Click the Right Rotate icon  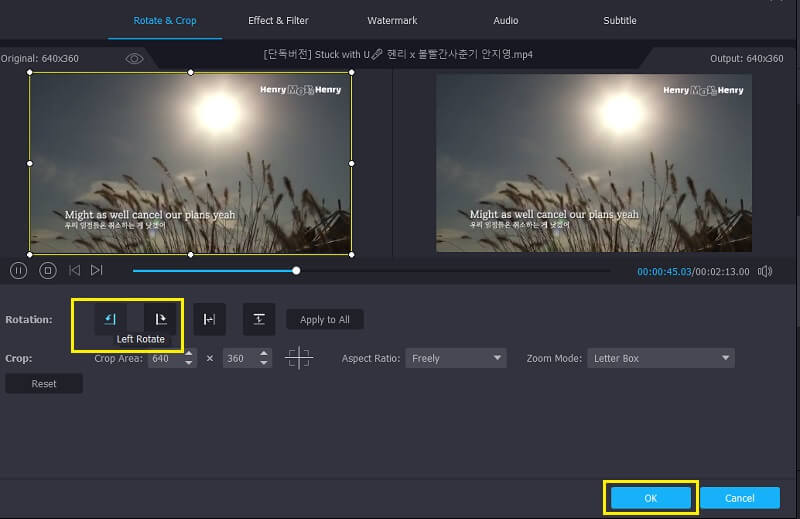coord(160,319)
